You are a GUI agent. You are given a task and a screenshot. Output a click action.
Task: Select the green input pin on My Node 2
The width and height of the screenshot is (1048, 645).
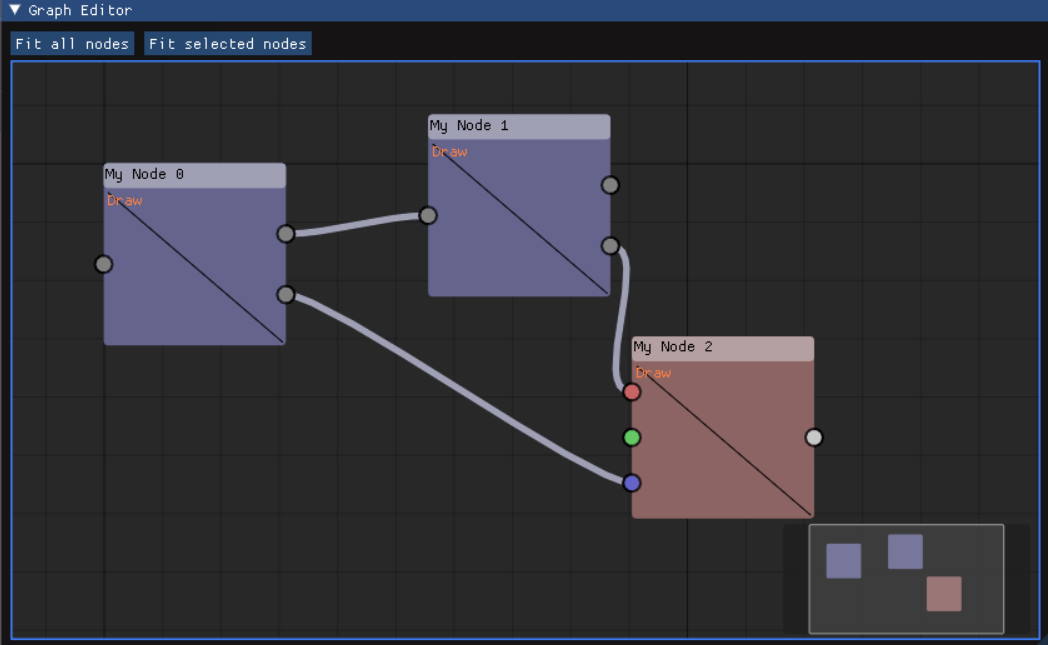(631, 437)
